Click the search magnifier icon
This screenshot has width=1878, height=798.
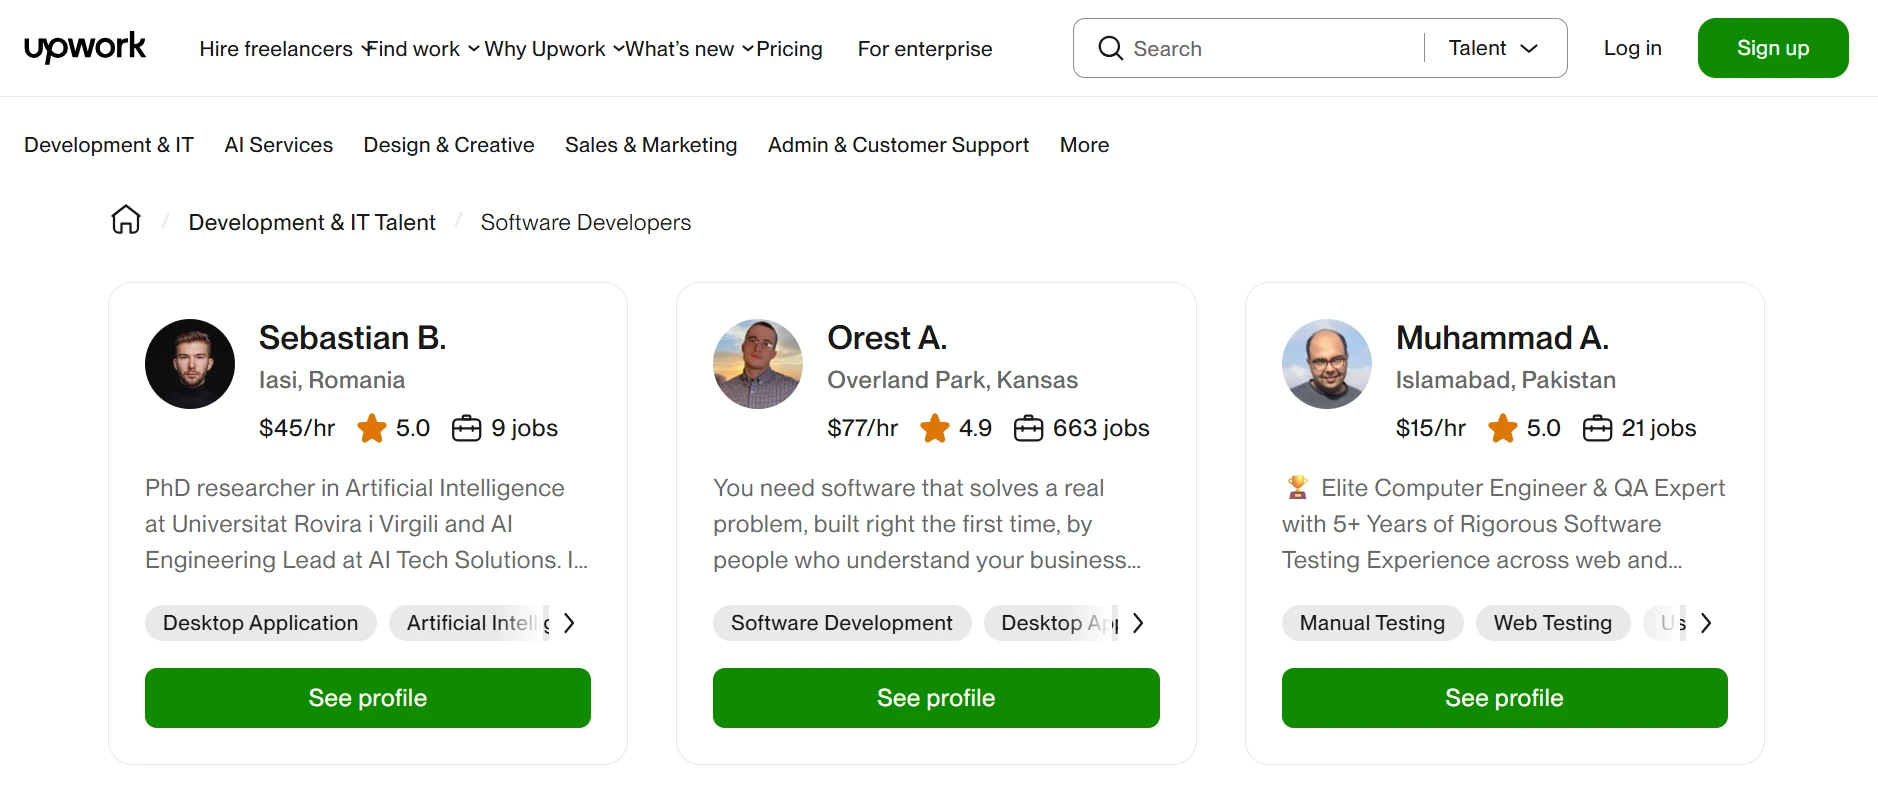pos(1110,48)
